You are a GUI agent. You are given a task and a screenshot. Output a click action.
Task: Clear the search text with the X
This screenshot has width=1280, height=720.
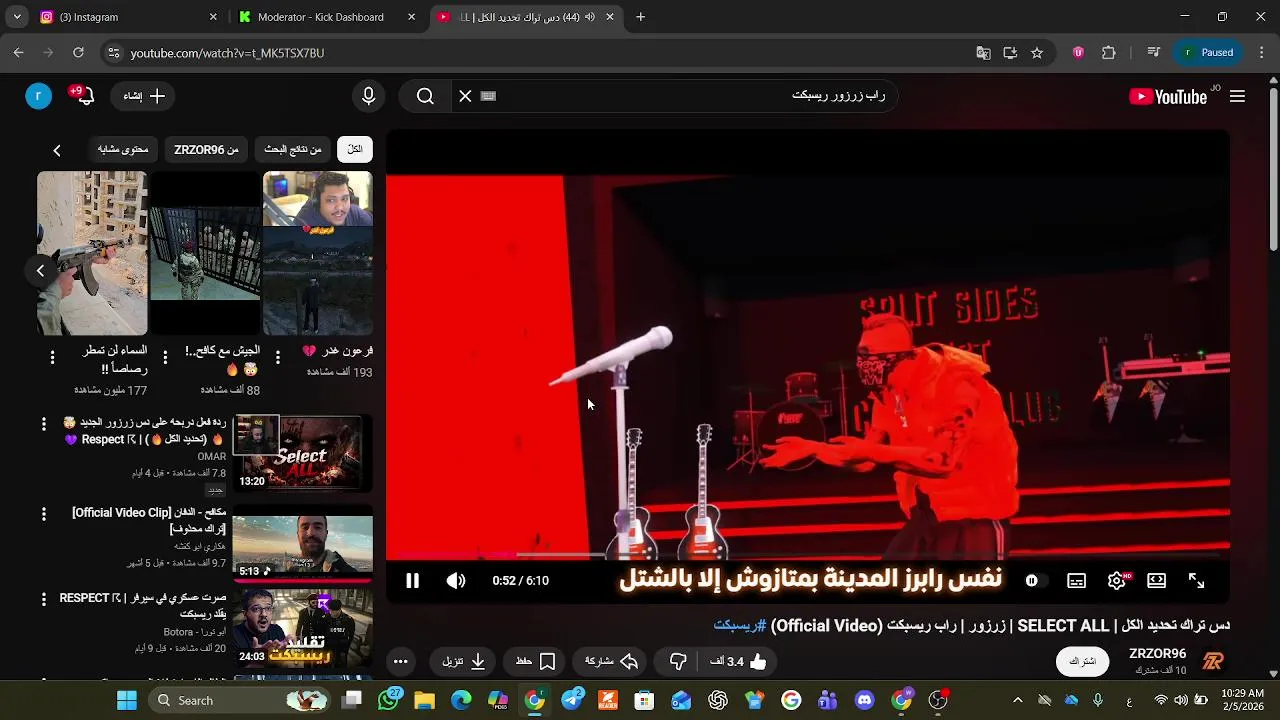465,96
